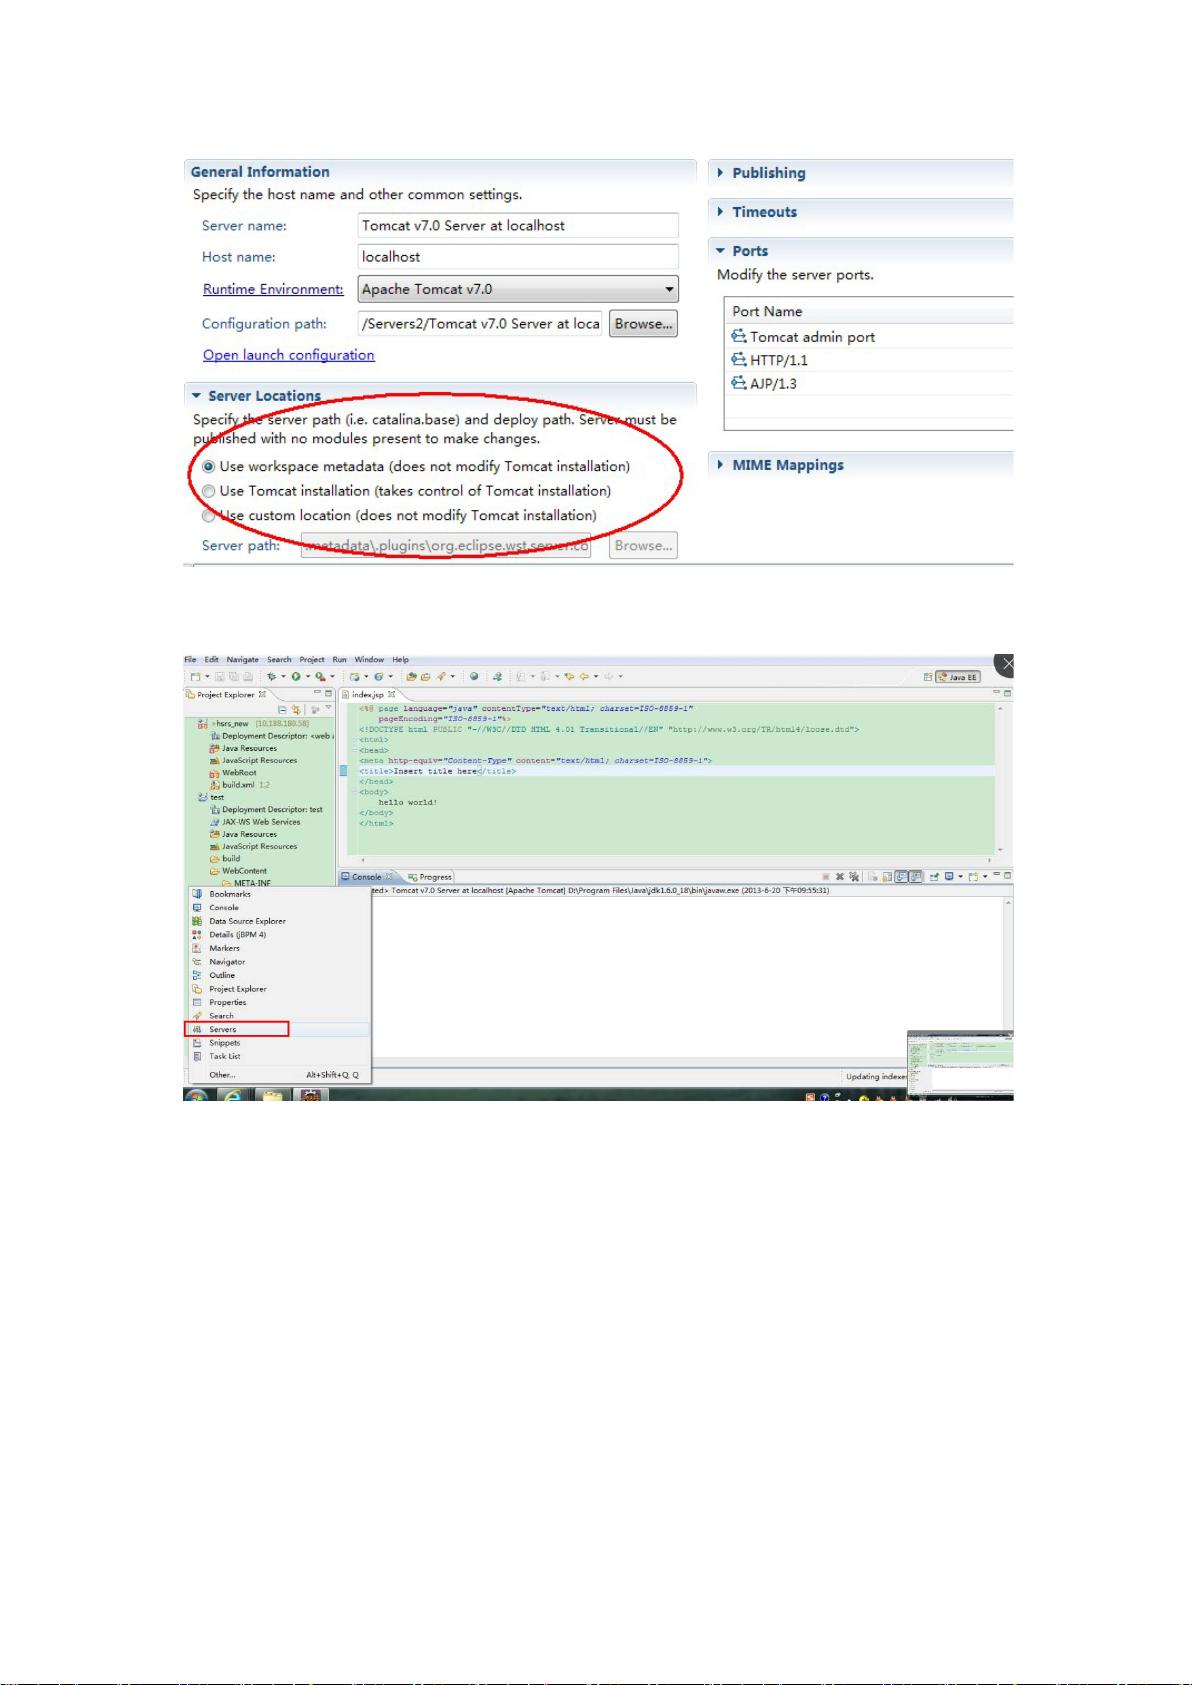1192x1685 pixels.
Task: Select the Tomcat admin port row
Action: coord(869,337)
